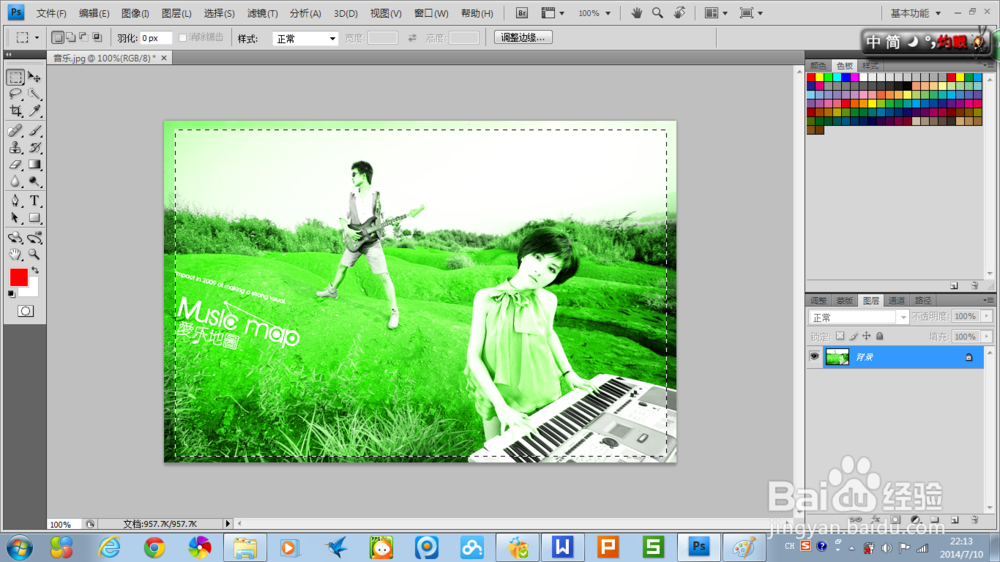This screenshot has width=1000, height=562.
Task: Toggle lock transparent pixels
Action: click(840, 336)
